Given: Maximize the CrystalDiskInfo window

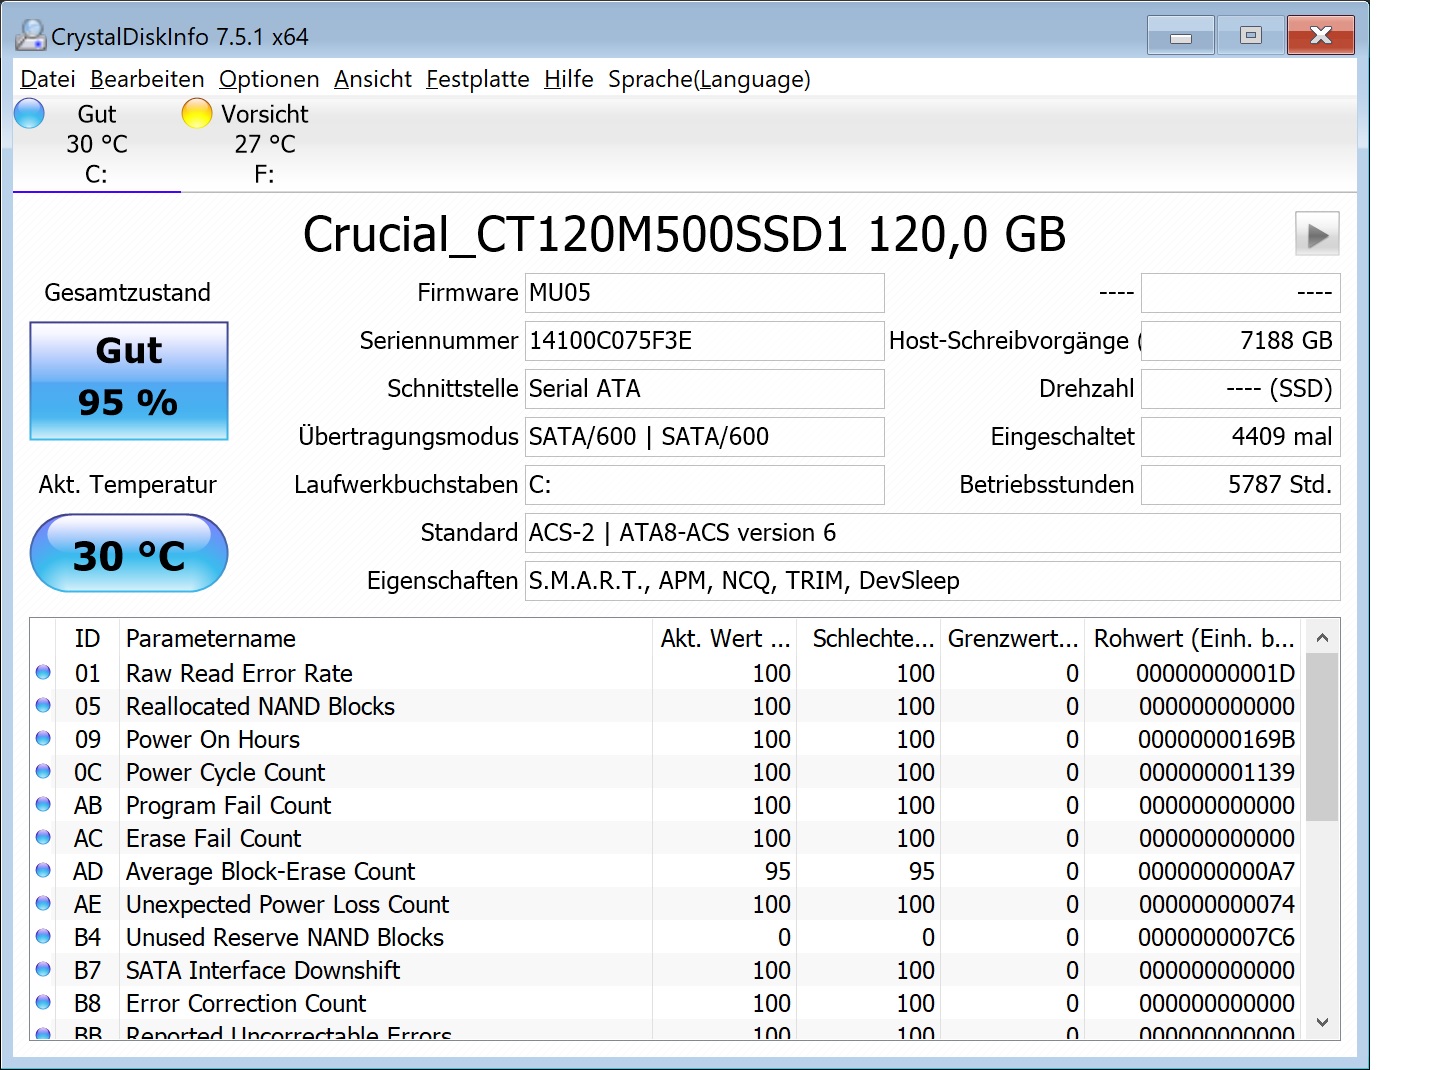Looking at the screenshot, I should (x=1250, y=36).
